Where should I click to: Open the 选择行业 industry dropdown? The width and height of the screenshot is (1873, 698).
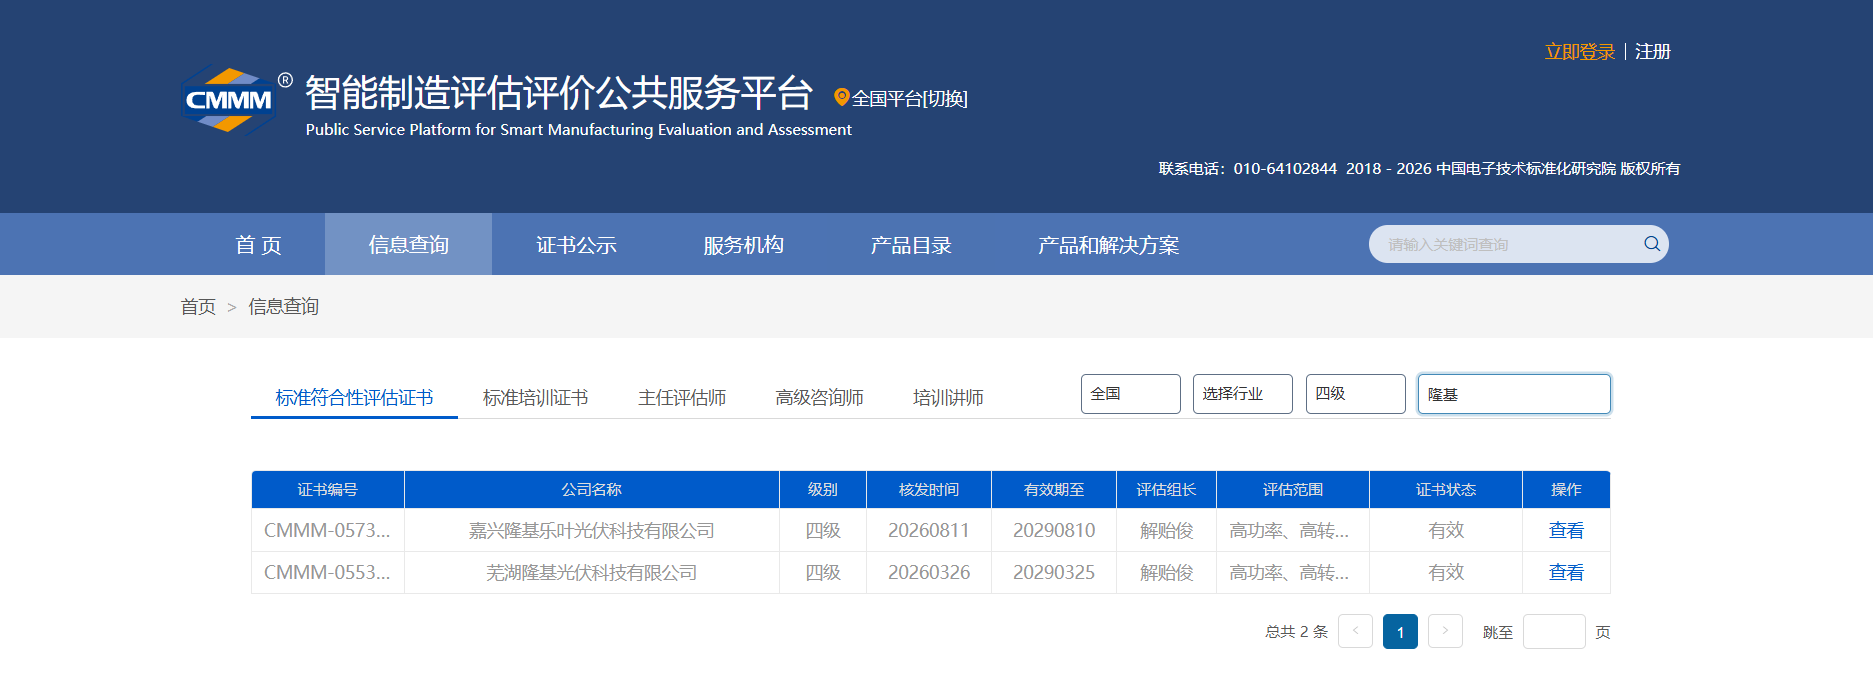tap(1242, 394)
